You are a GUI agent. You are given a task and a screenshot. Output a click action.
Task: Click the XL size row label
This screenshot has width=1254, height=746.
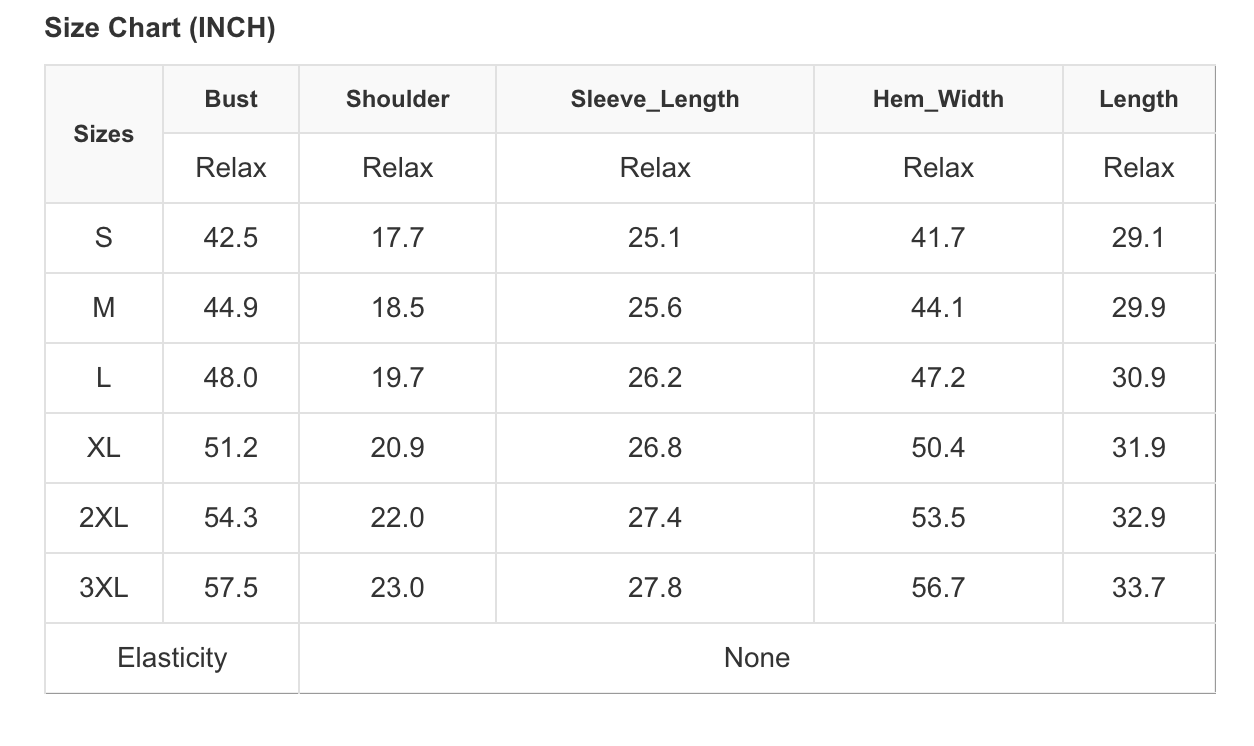tap(104, 448)
